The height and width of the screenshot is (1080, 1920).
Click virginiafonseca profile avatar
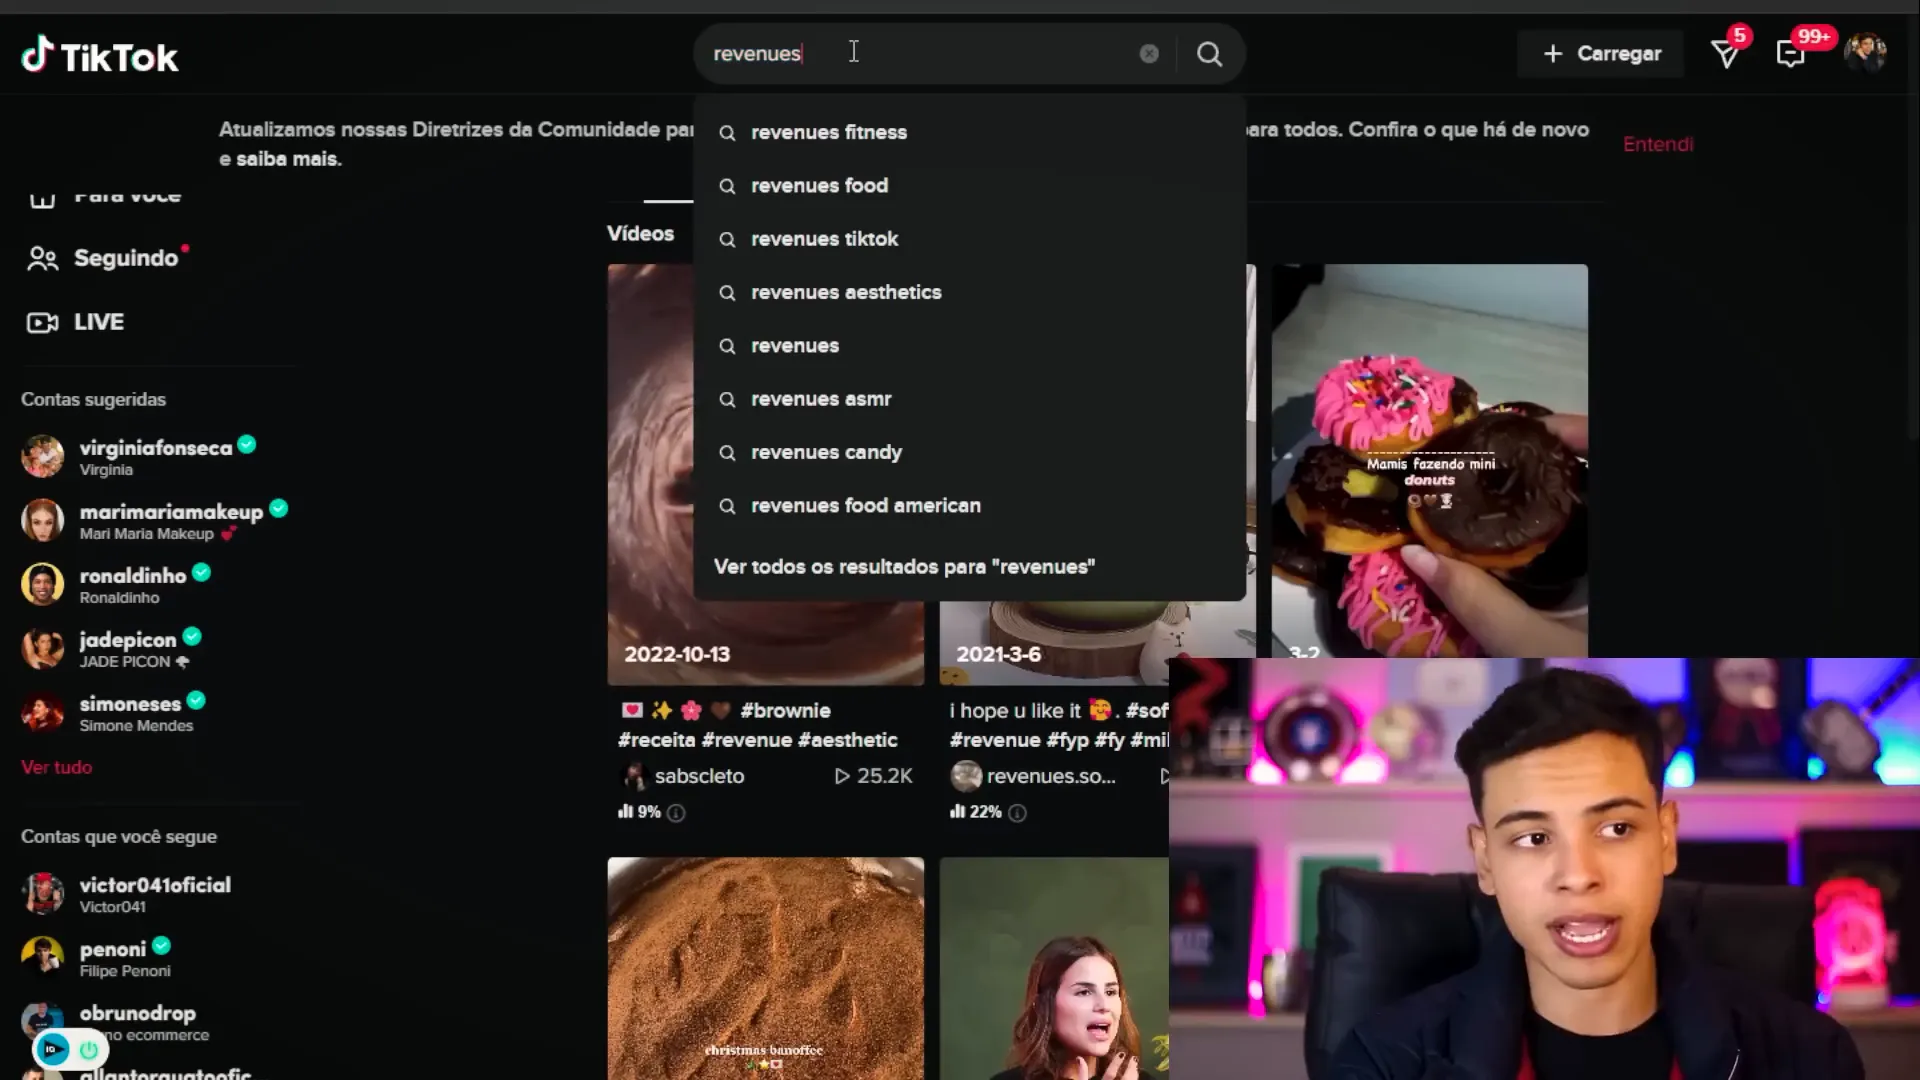pyautogui.click(x=42, y=457)
